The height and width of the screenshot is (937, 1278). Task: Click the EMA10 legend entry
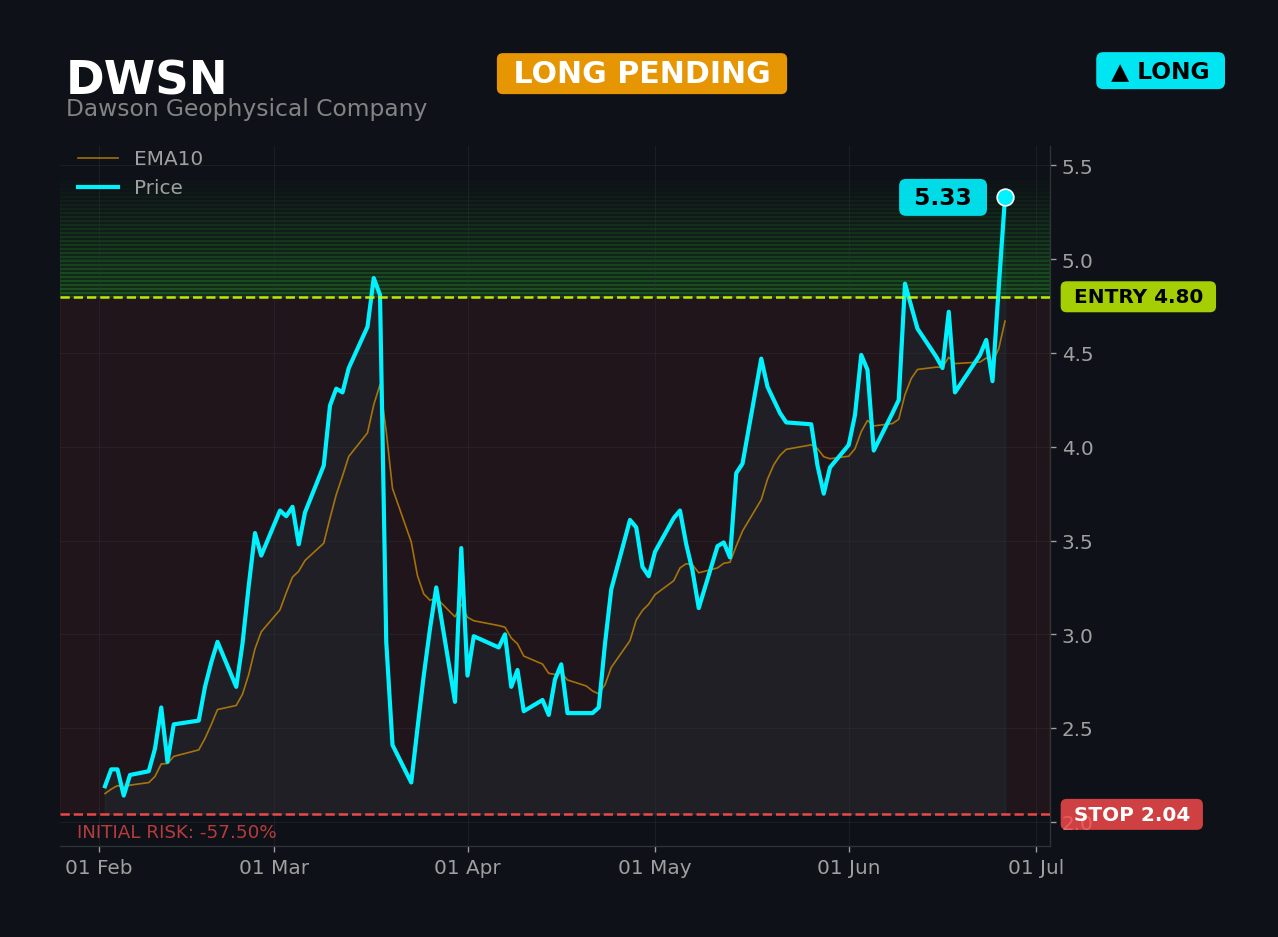140,159
